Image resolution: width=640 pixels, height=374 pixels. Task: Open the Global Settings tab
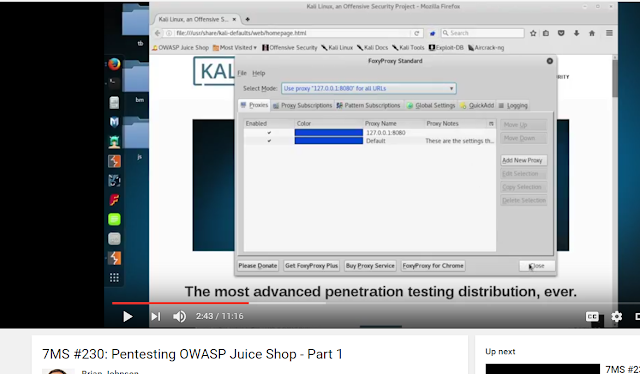(431, 105)
